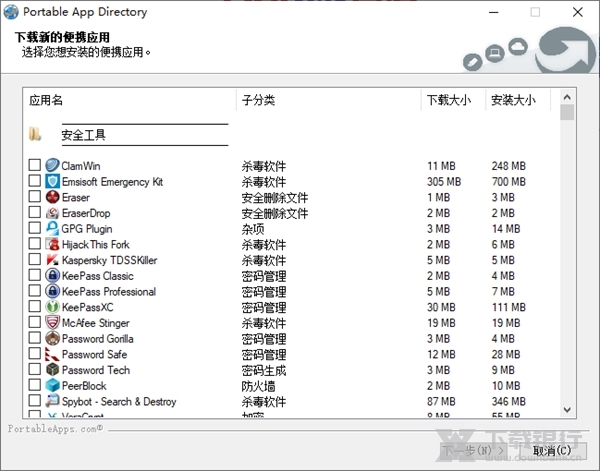Tick the McAfee Stinger checkbox
This screenshot has height=471, width=600.
pyautogui.click(x=35, y=322)
